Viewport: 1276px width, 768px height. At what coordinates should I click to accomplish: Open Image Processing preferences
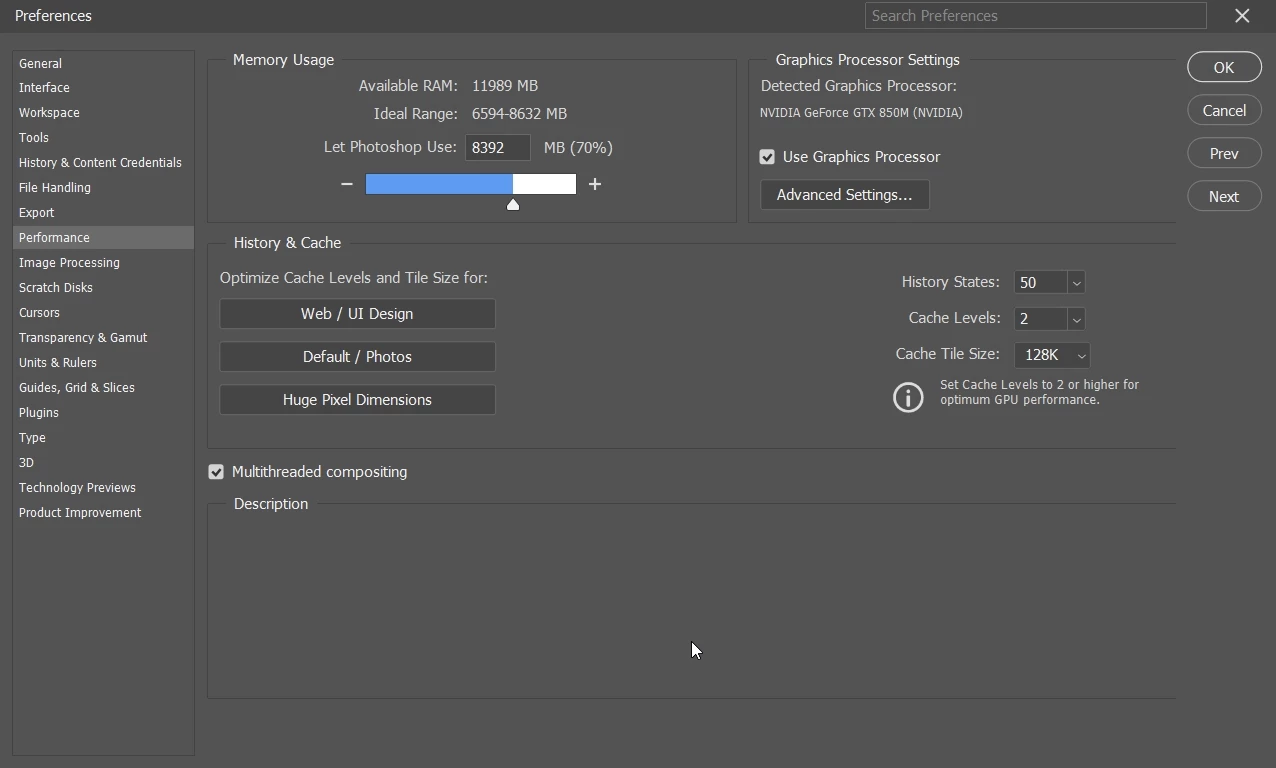click(x=103, y=263)
